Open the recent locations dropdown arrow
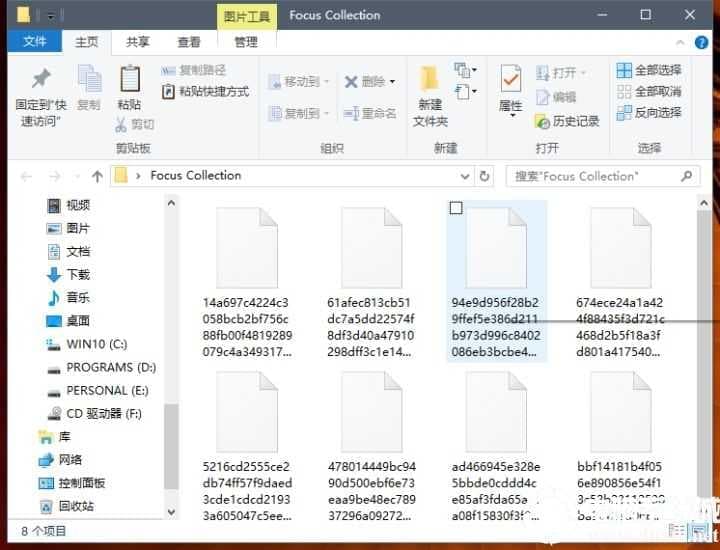 (x=77, y=176)
